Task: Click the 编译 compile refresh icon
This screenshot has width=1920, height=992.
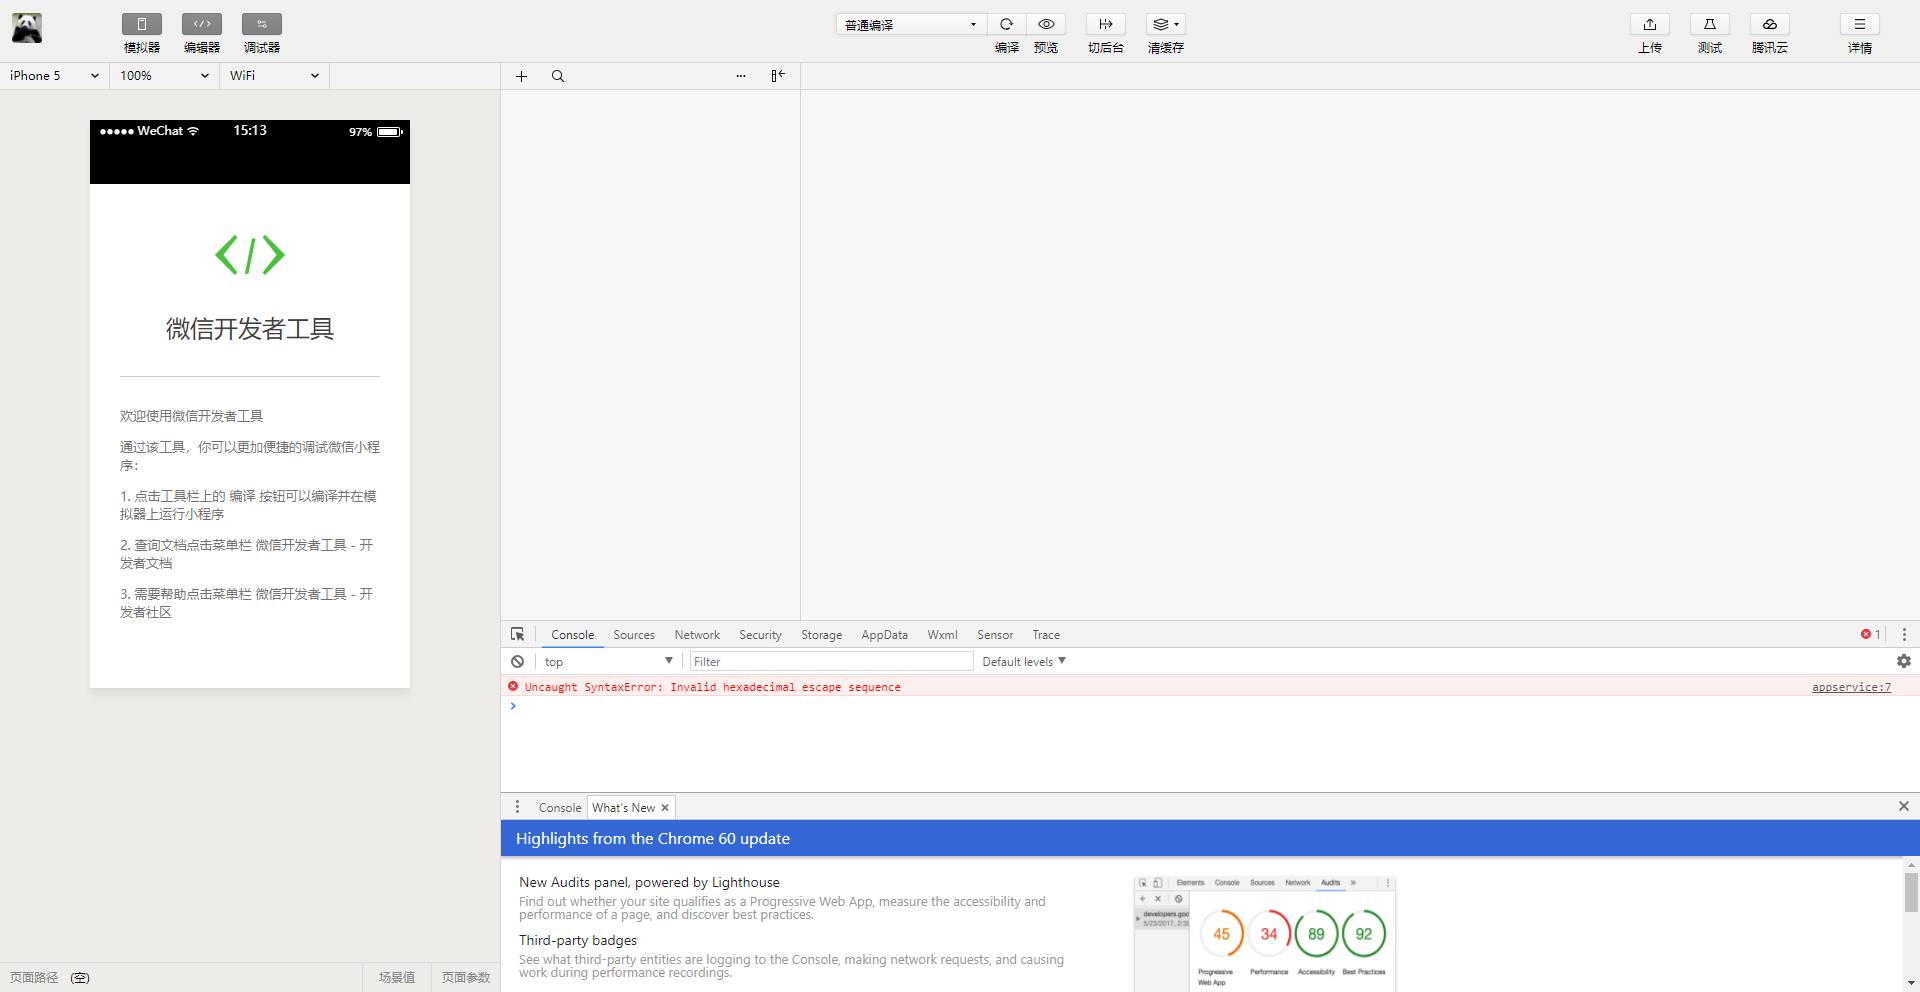Action: point(1007,24)
